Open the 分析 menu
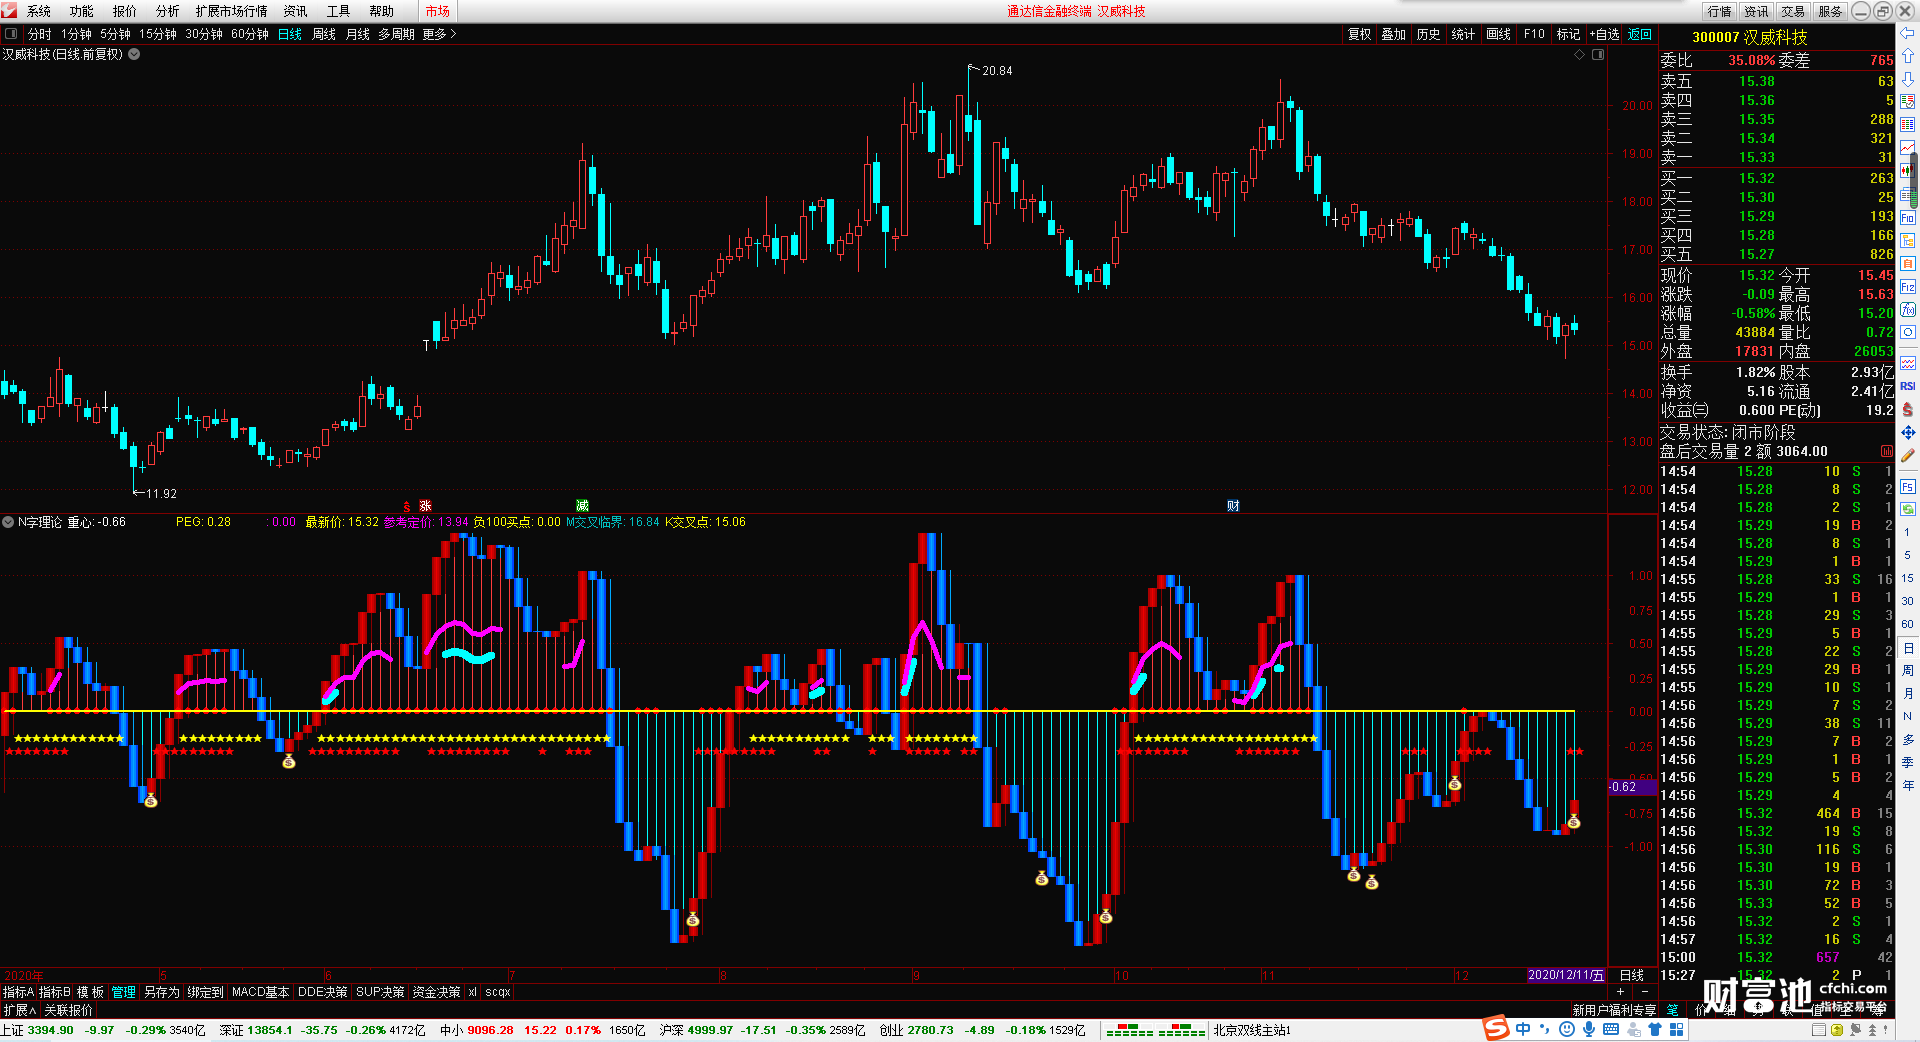Viewport: 1920px width, 1042px height. [x=168, y=11]
